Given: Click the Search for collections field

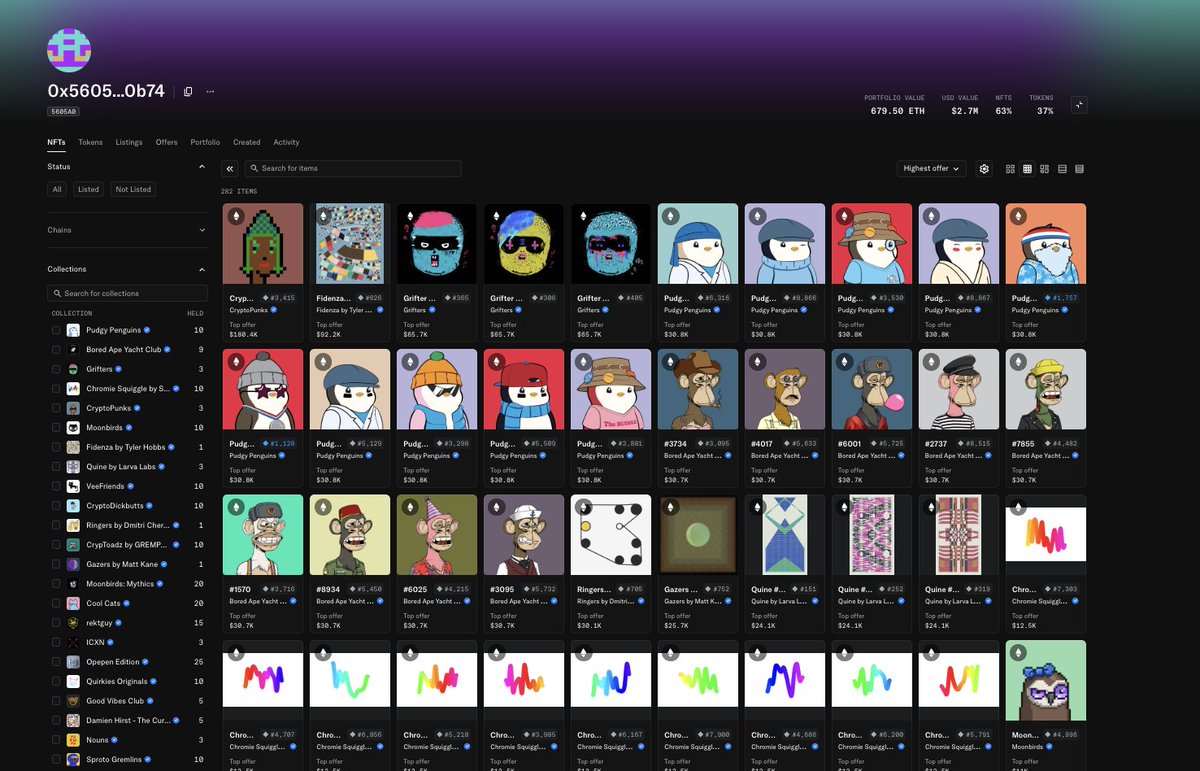Looking at the screenshot, I should 127,293.
